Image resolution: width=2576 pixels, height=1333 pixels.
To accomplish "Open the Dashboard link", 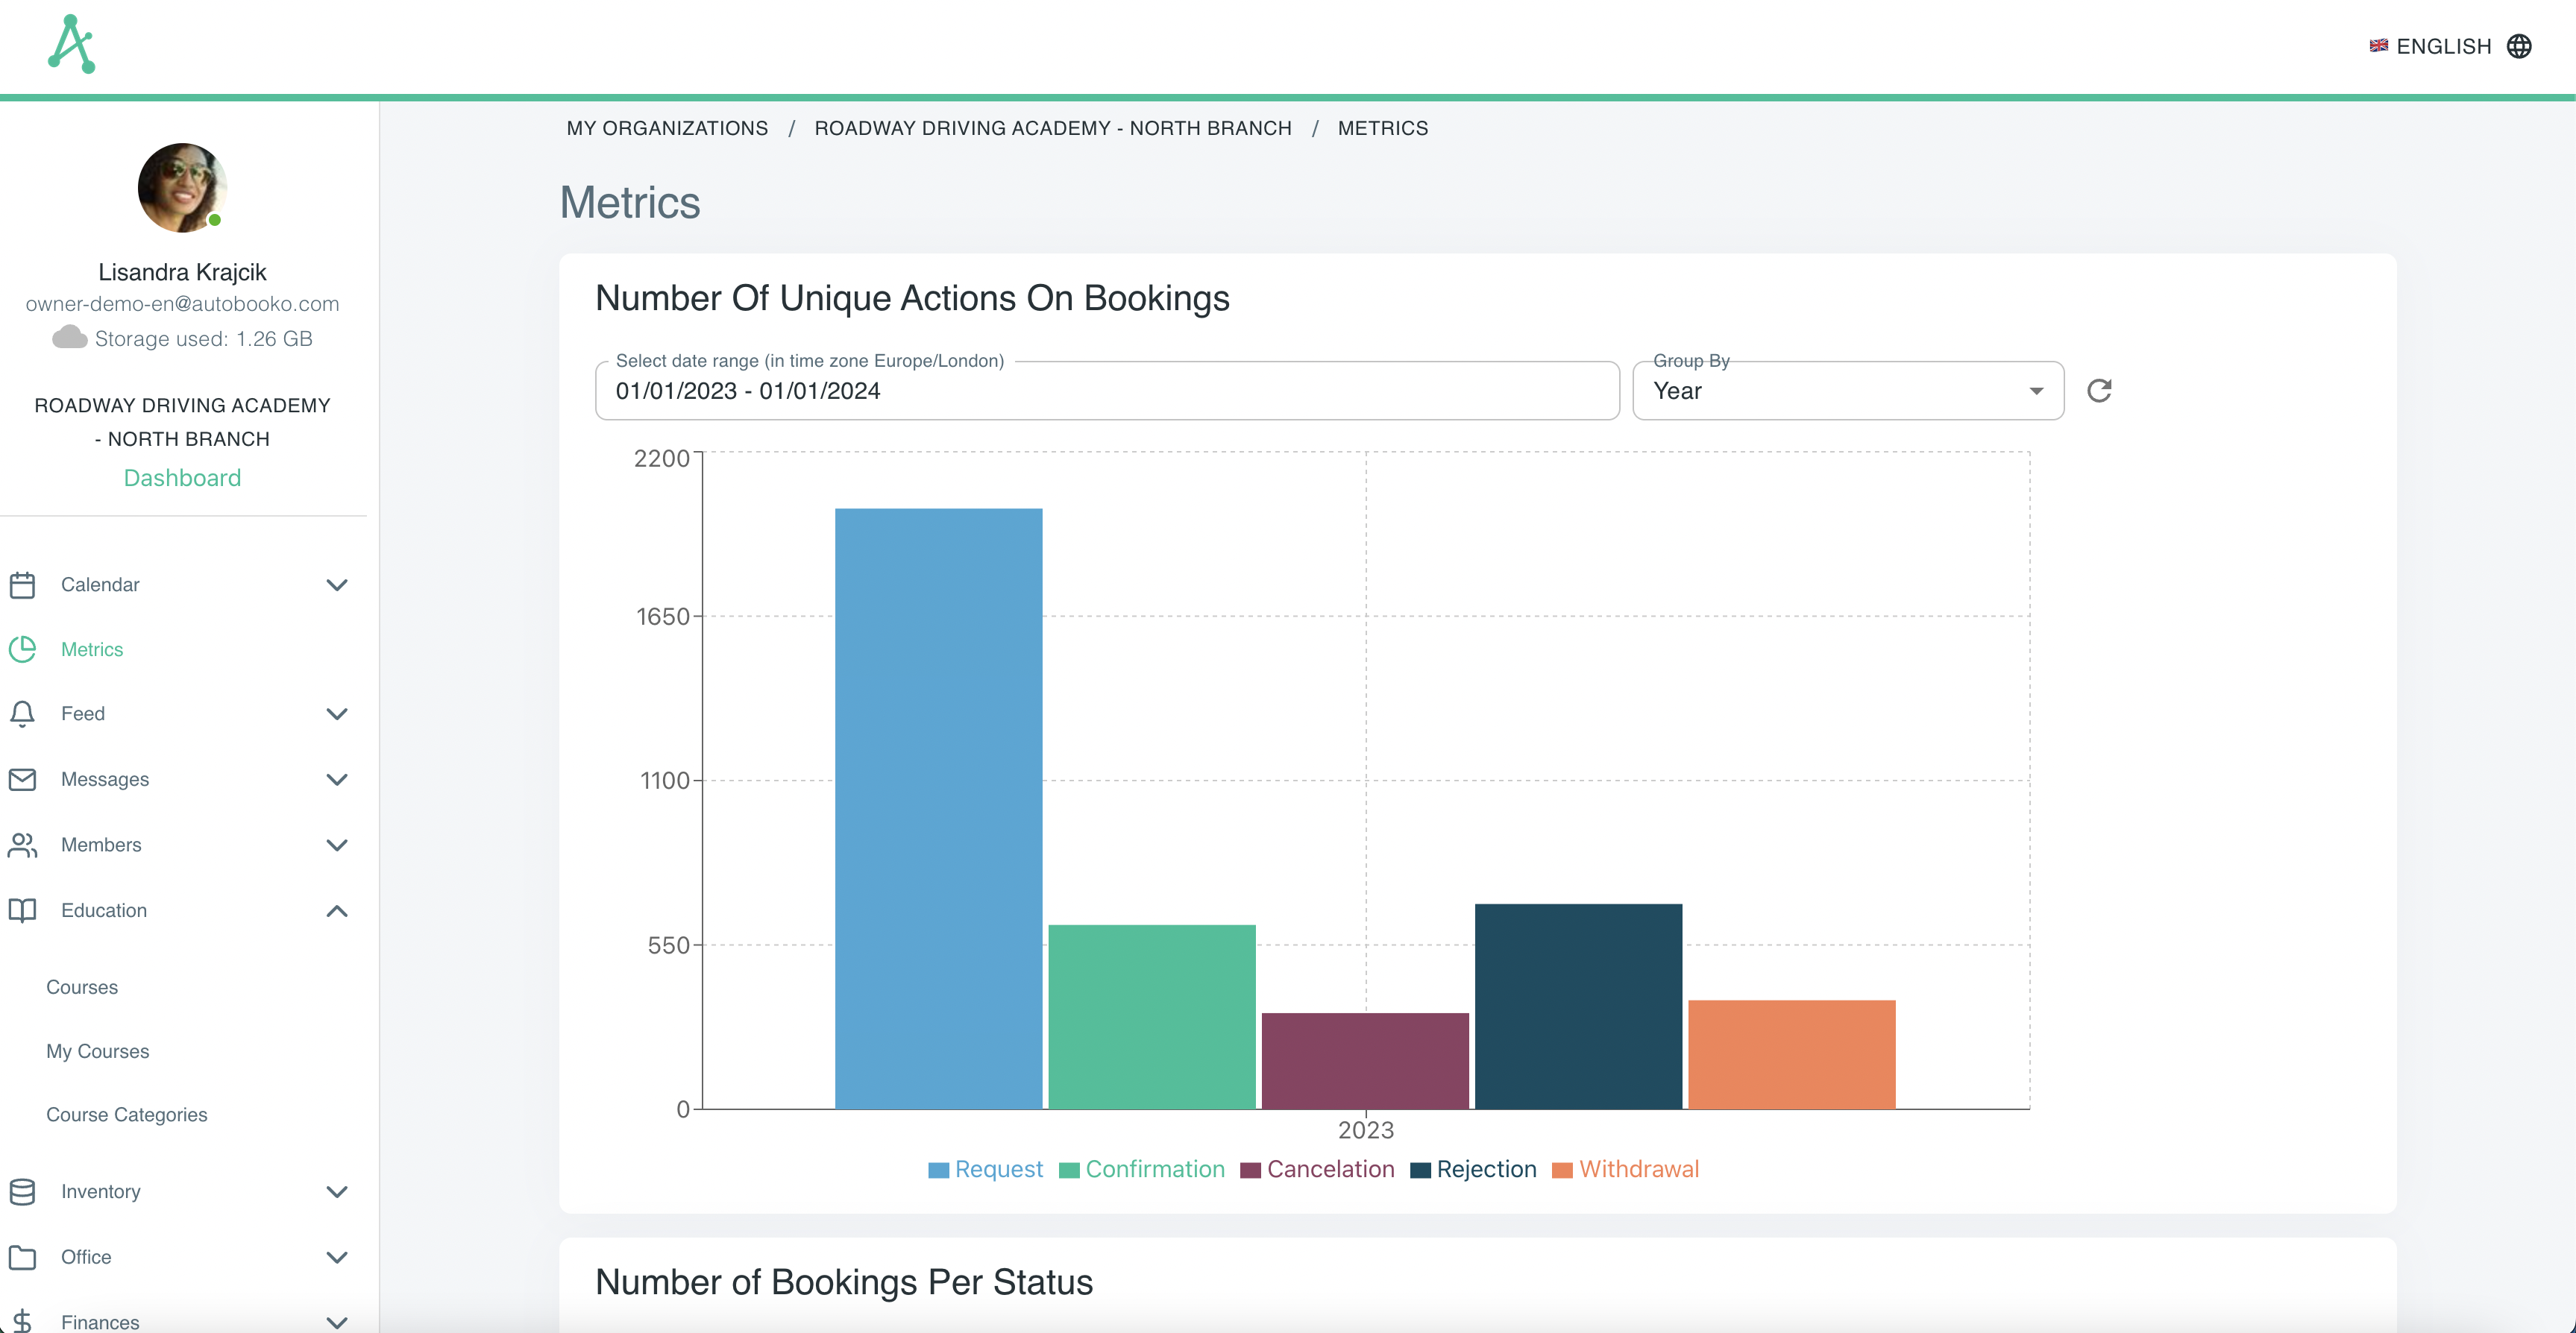I will [x=182, y=477].
